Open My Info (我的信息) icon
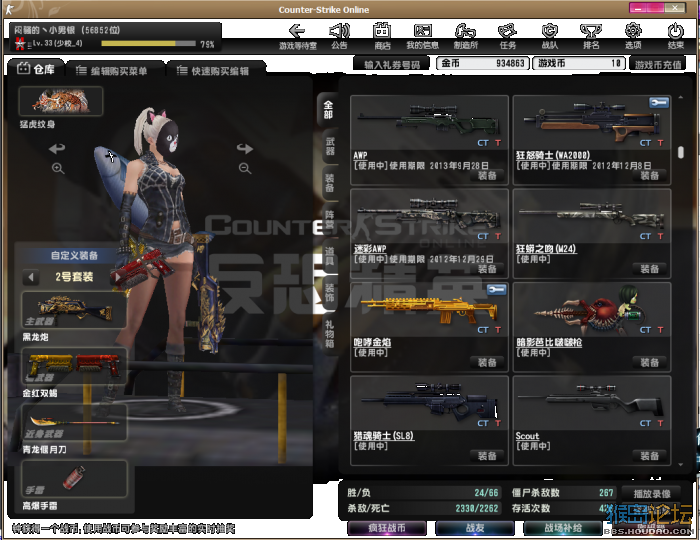This screenshot has width=700, height=540. (422, 36)
